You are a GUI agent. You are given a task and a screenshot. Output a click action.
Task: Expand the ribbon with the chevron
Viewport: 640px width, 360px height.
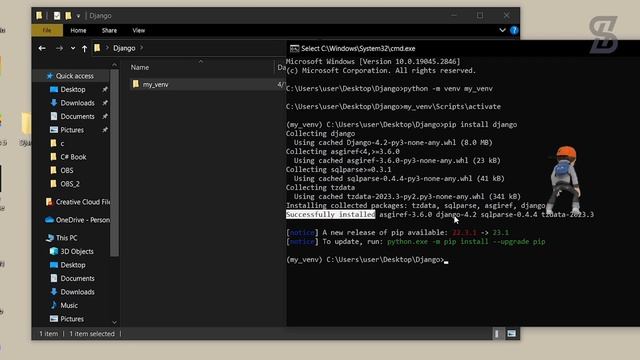502,30
